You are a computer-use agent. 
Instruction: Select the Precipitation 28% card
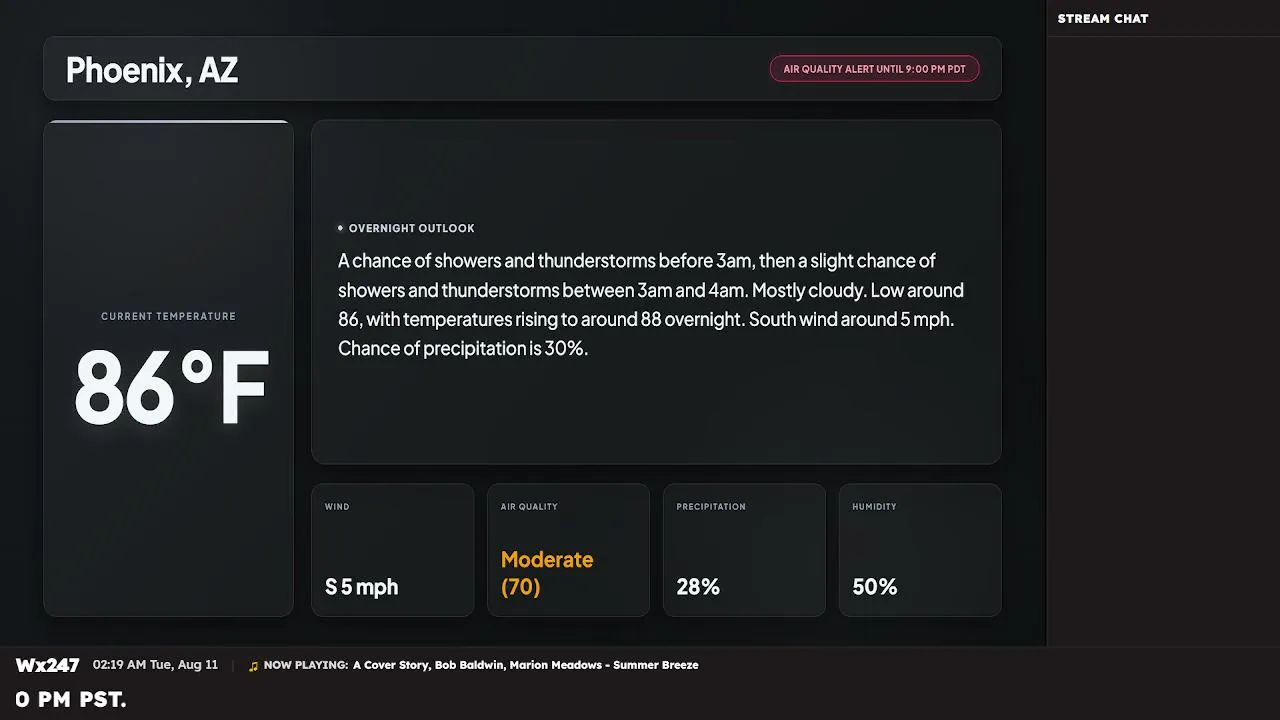click(744, 550)
